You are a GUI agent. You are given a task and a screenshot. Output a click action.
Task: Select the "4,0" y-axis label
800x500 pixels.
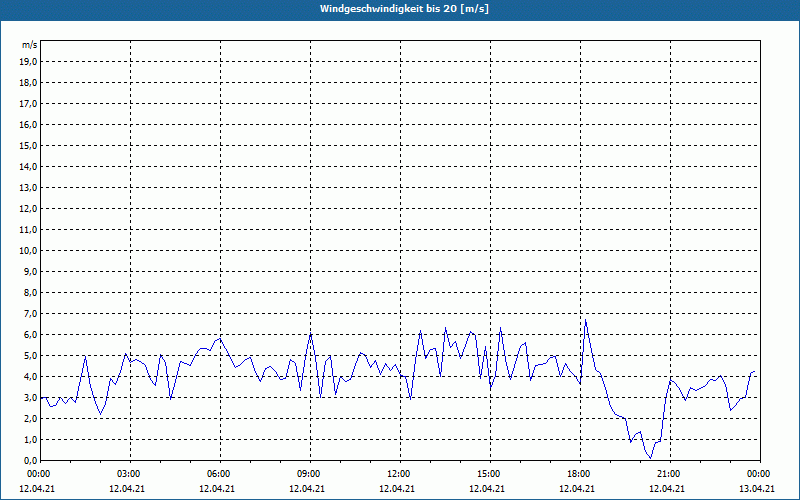30,377
